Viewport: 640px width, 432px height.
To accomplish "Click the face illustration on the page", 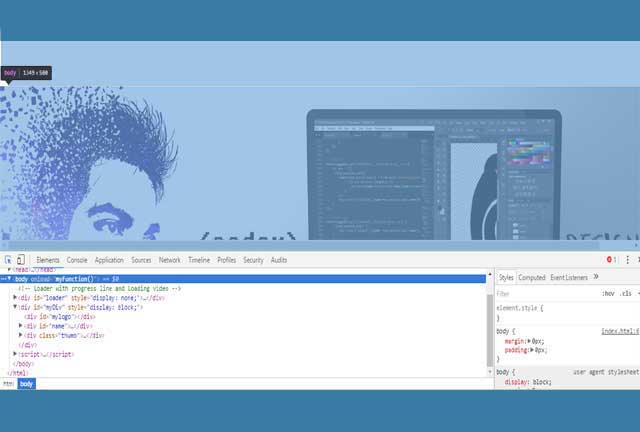I will [88, 163].
